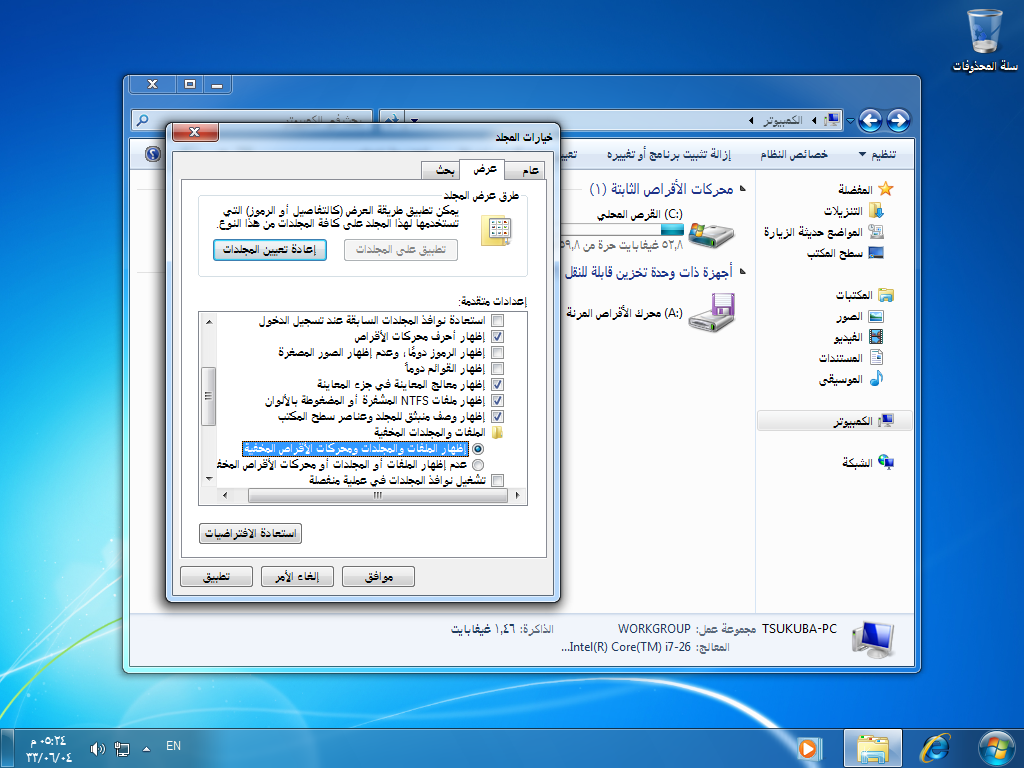Toggle restore previous folder windows at logon checkbox
The image size is (1024, 768).
(x=497, y=321)
